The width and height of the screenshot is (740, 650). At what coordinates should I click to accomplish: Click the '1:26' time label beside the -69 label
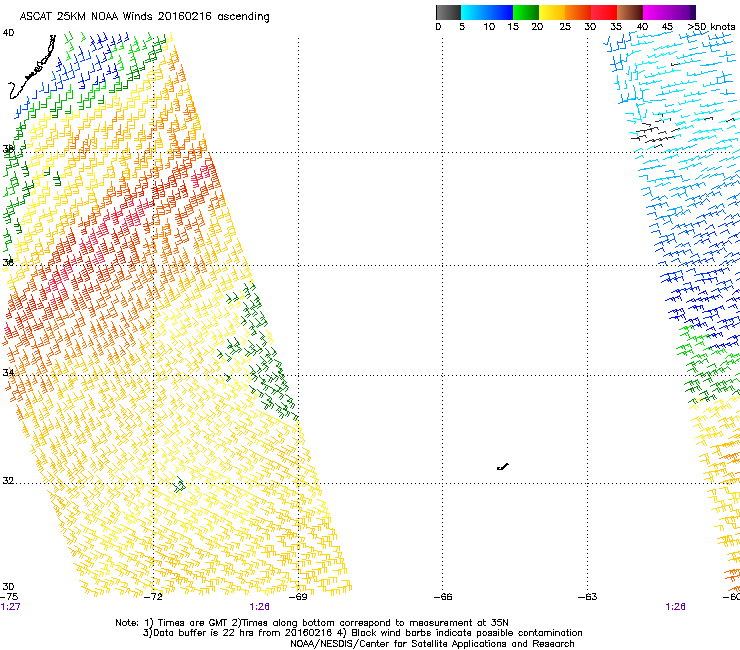tap(260, 607)
